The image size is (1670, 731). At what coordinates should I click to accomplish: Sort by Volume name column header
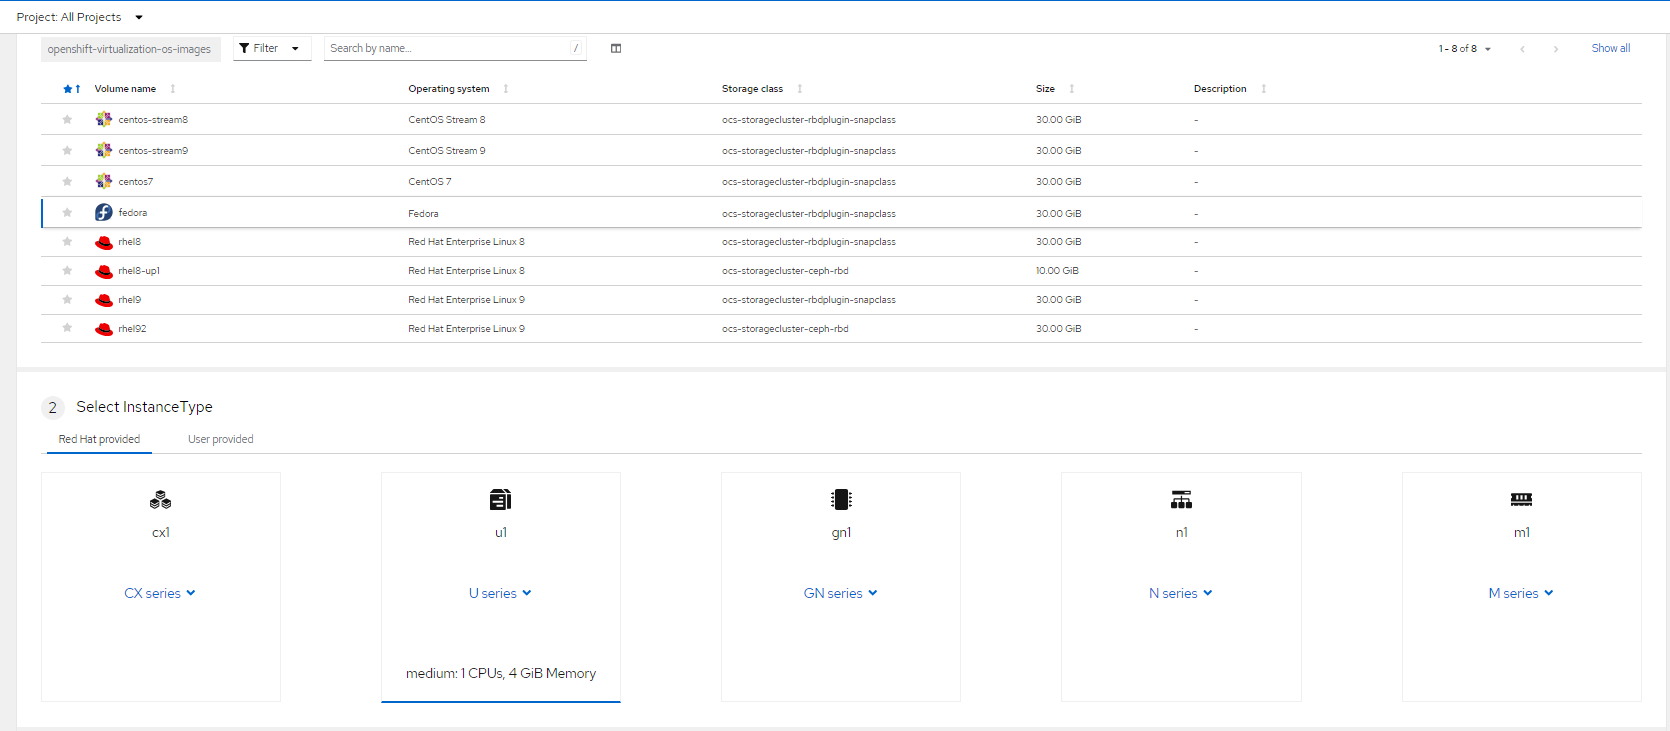(x=125, y=89)
